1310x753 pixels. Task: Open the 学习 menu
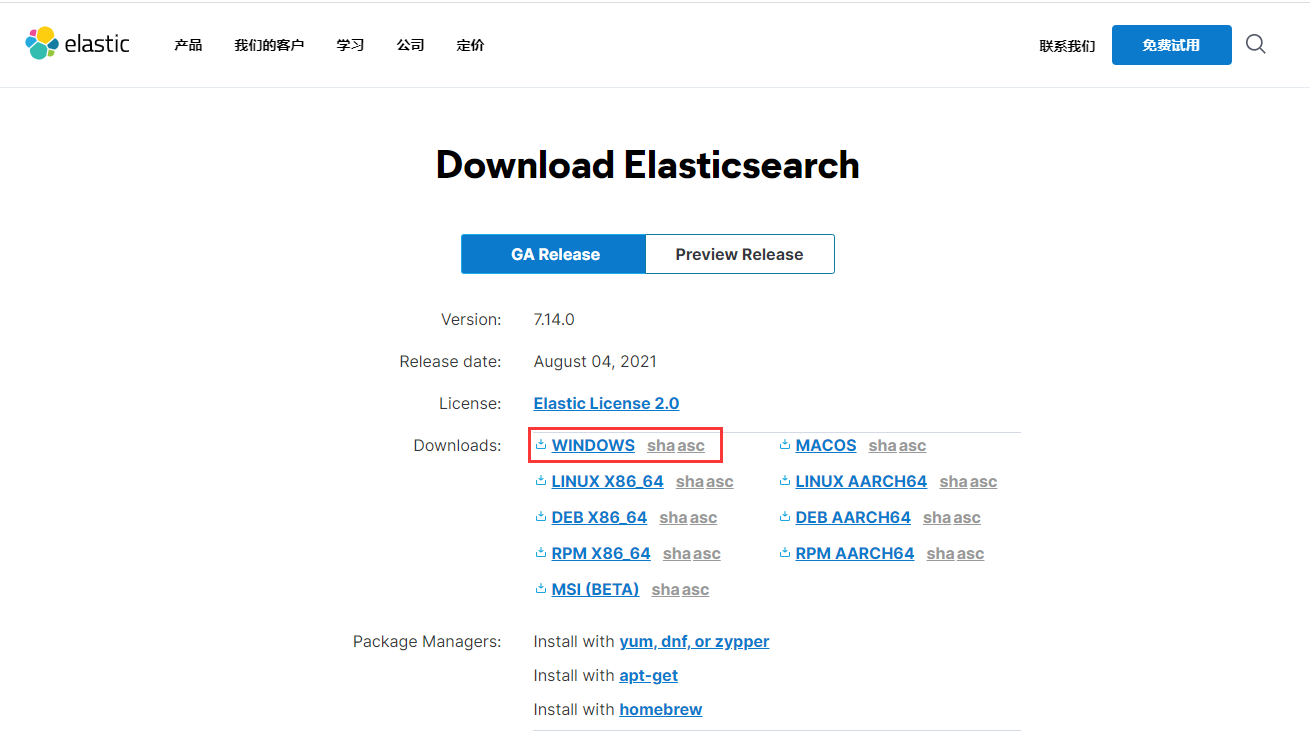point(350,45)
